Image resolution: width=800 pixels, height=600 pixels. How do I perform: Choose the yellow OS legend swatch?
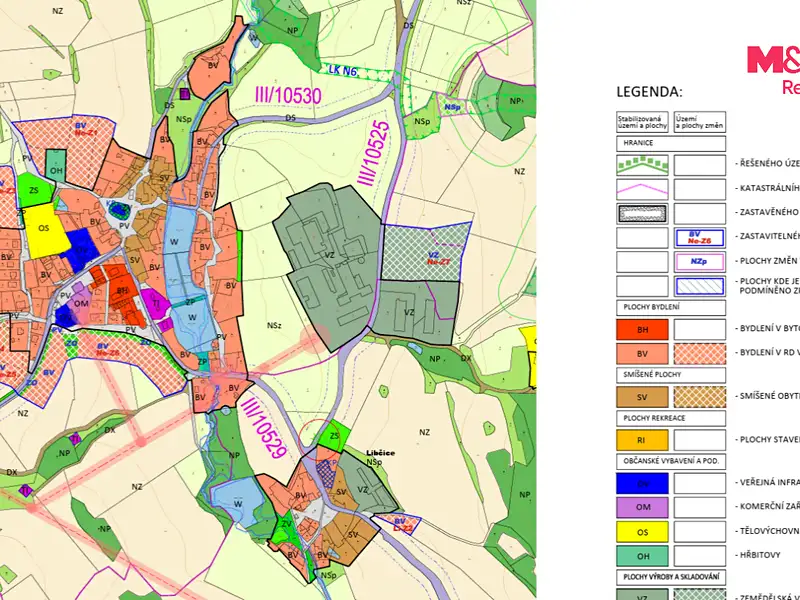point(642,532)
